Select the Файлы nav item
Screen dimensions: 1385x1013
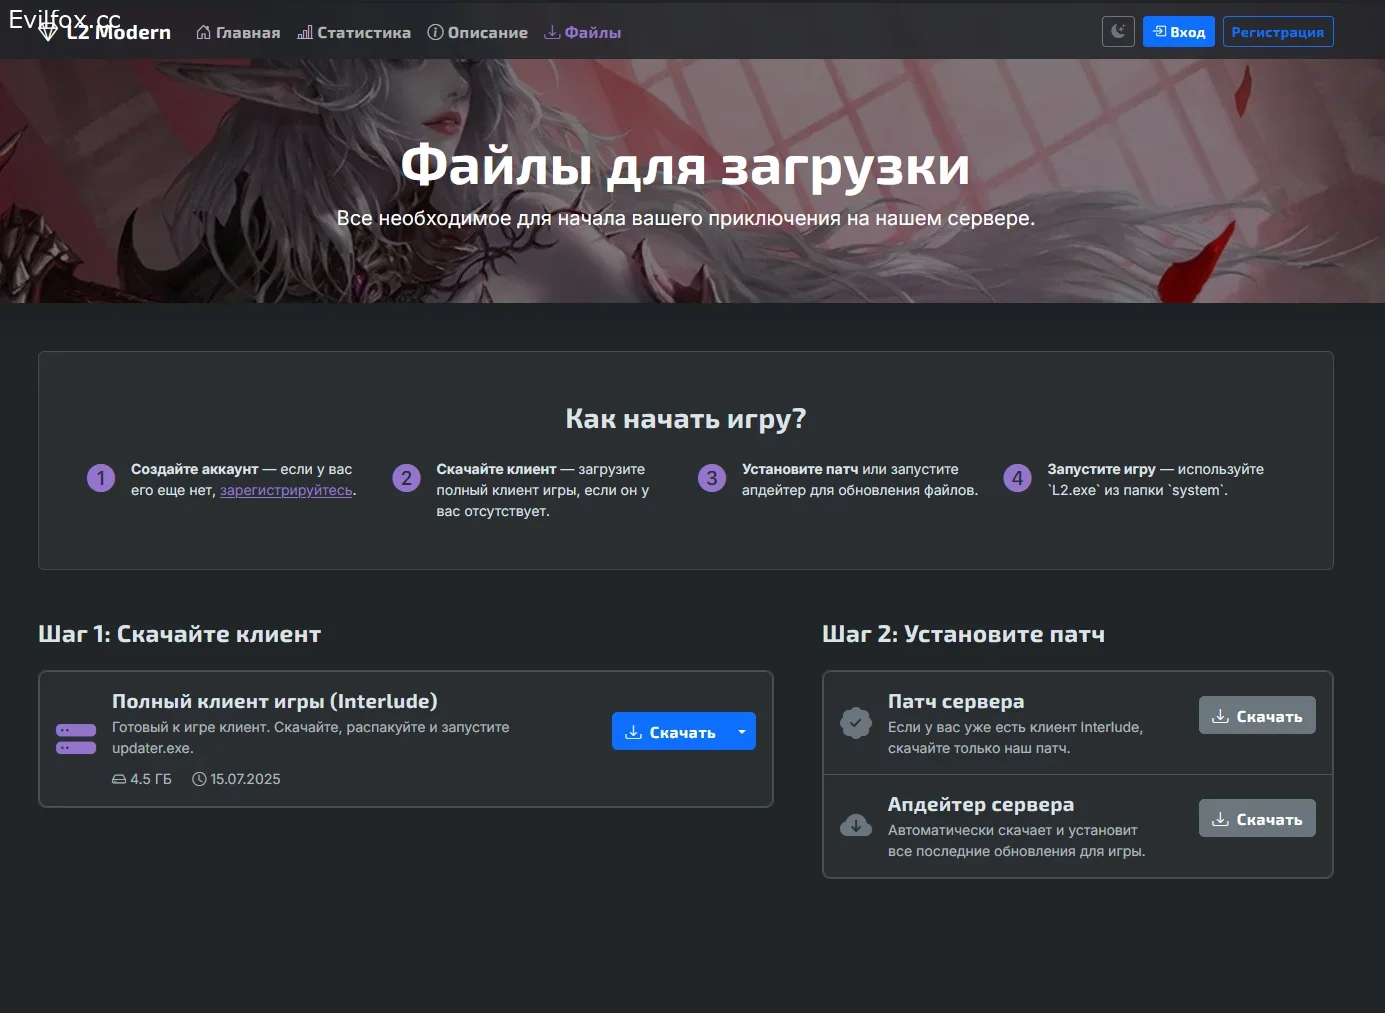tap(582, 33)
